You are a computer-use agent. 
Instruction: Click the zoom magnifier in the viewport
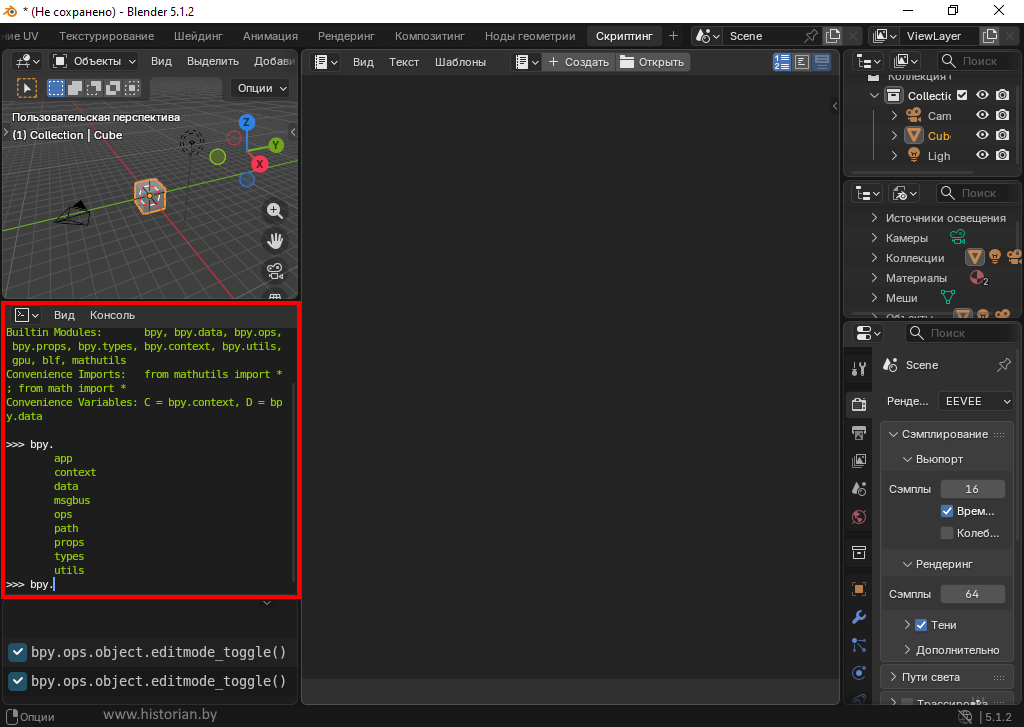(275, 210)
